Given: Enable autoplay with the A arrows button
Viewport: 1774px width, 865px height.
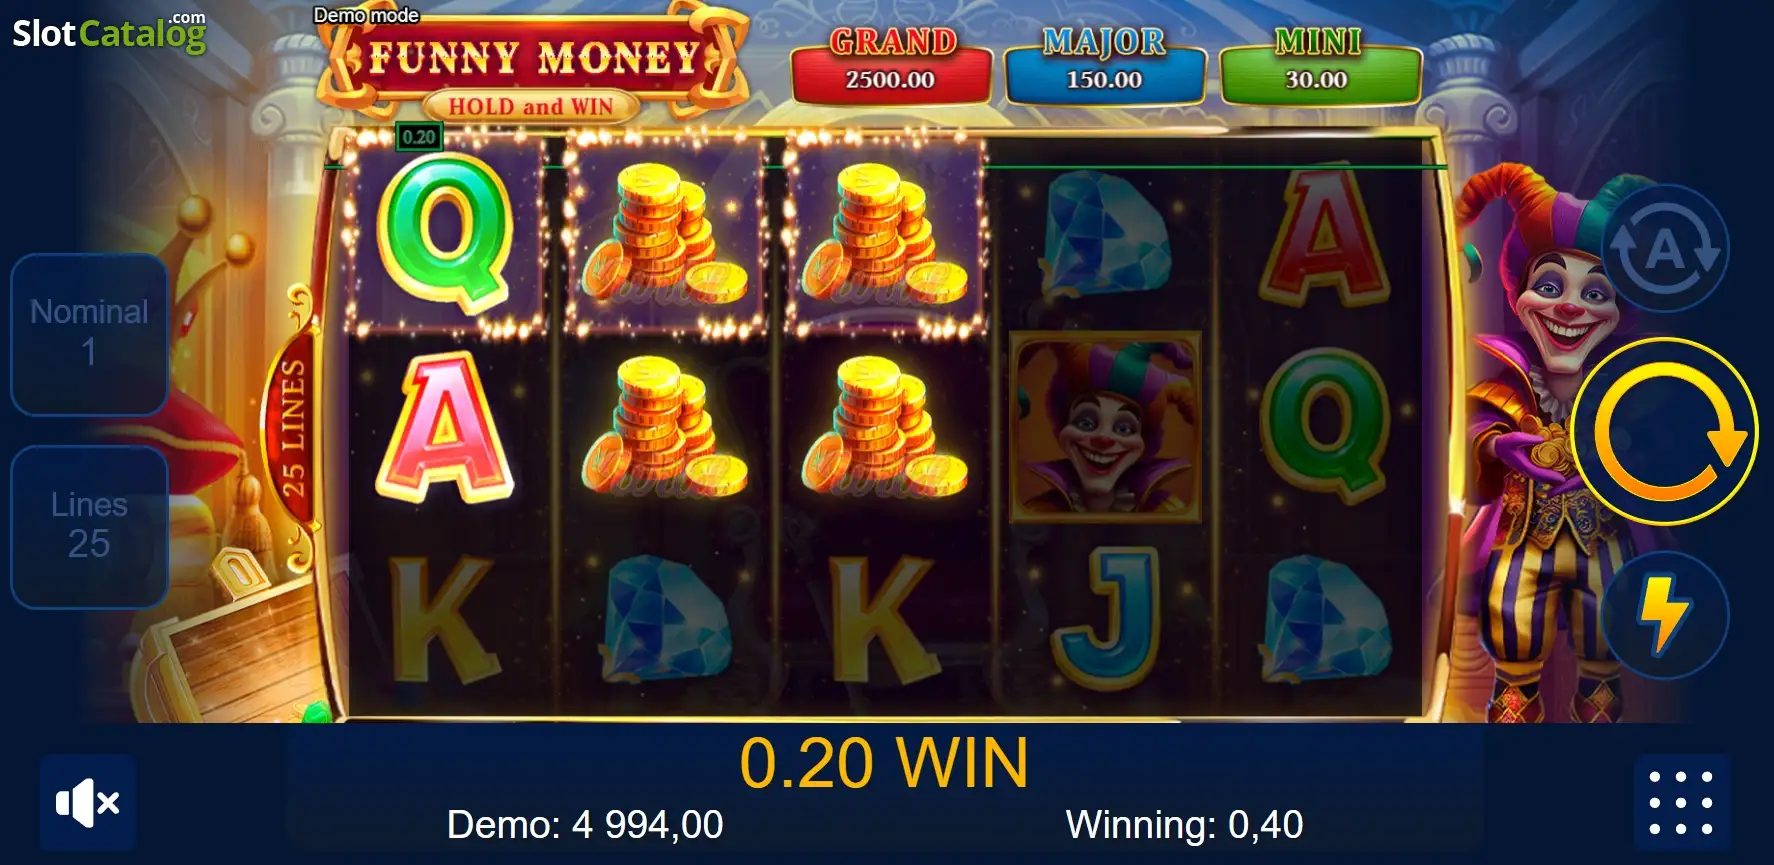Looking at the screenshot, I should (1665, 247).
